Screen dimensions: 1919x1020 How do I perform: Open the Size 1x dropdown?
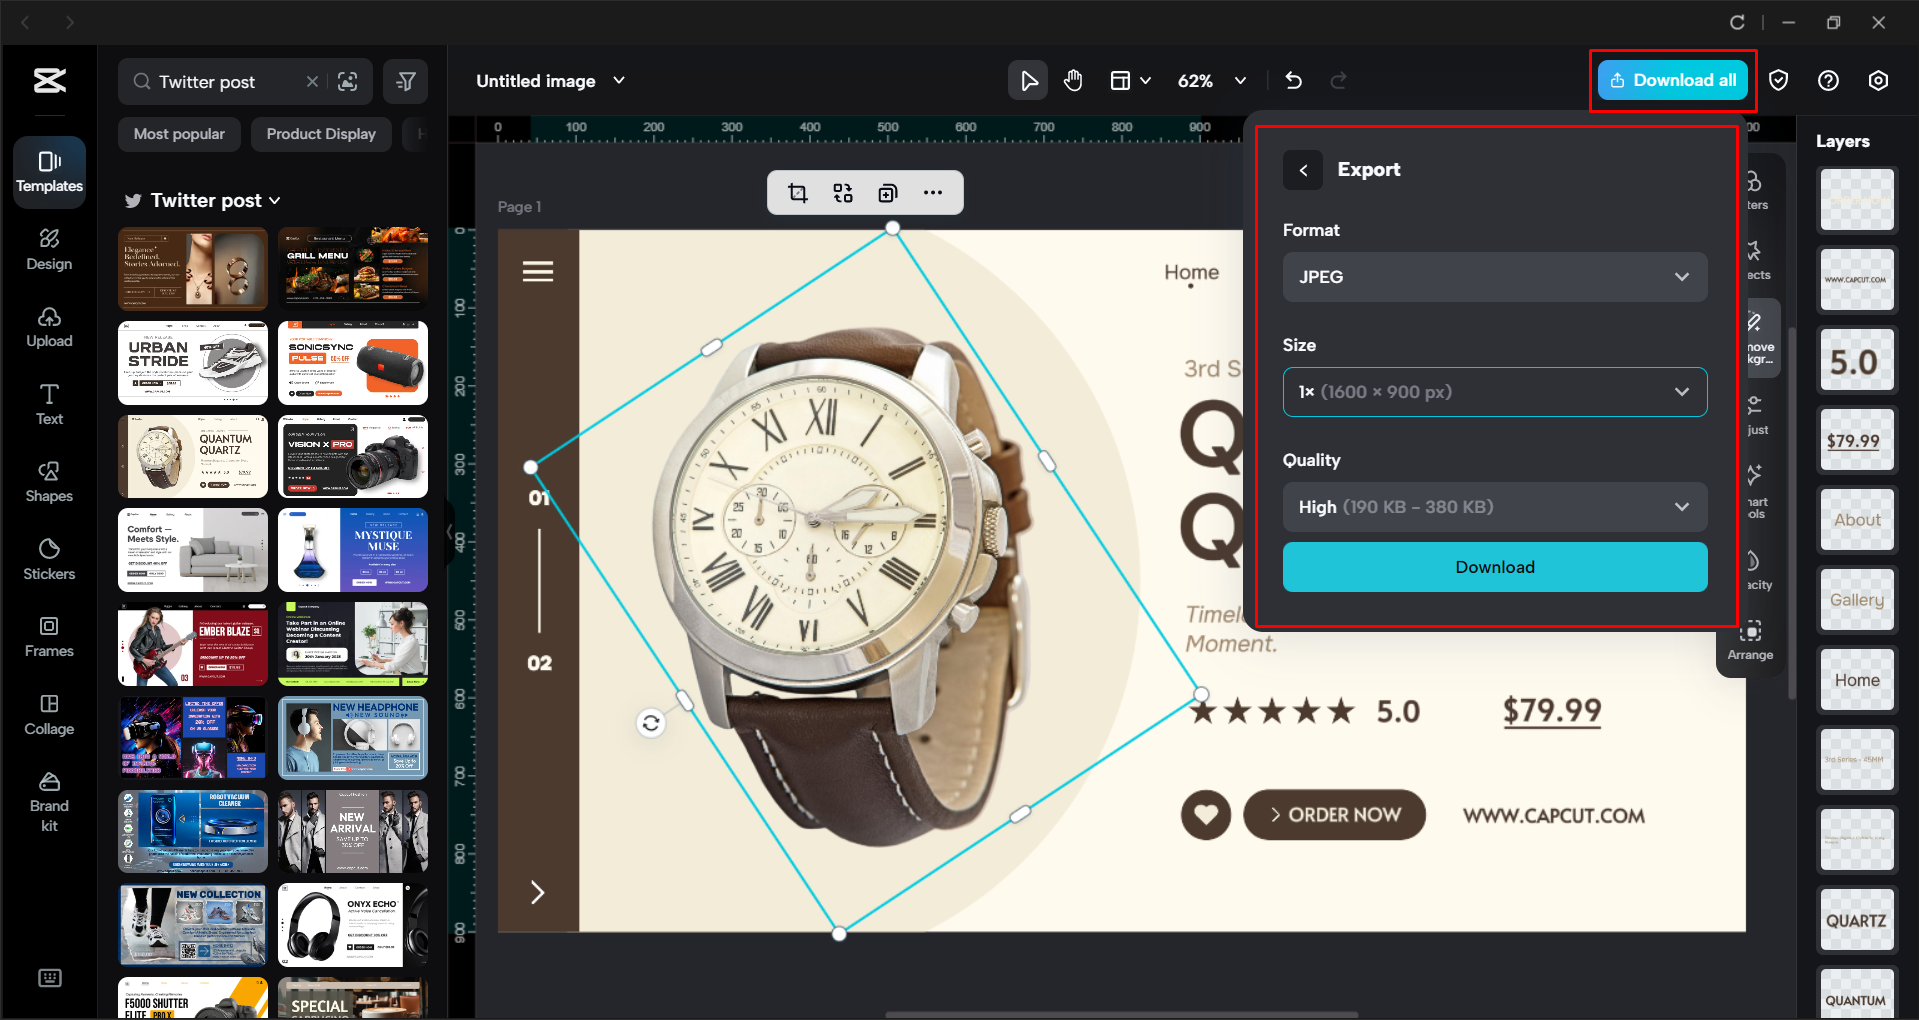click(1495, 392)
